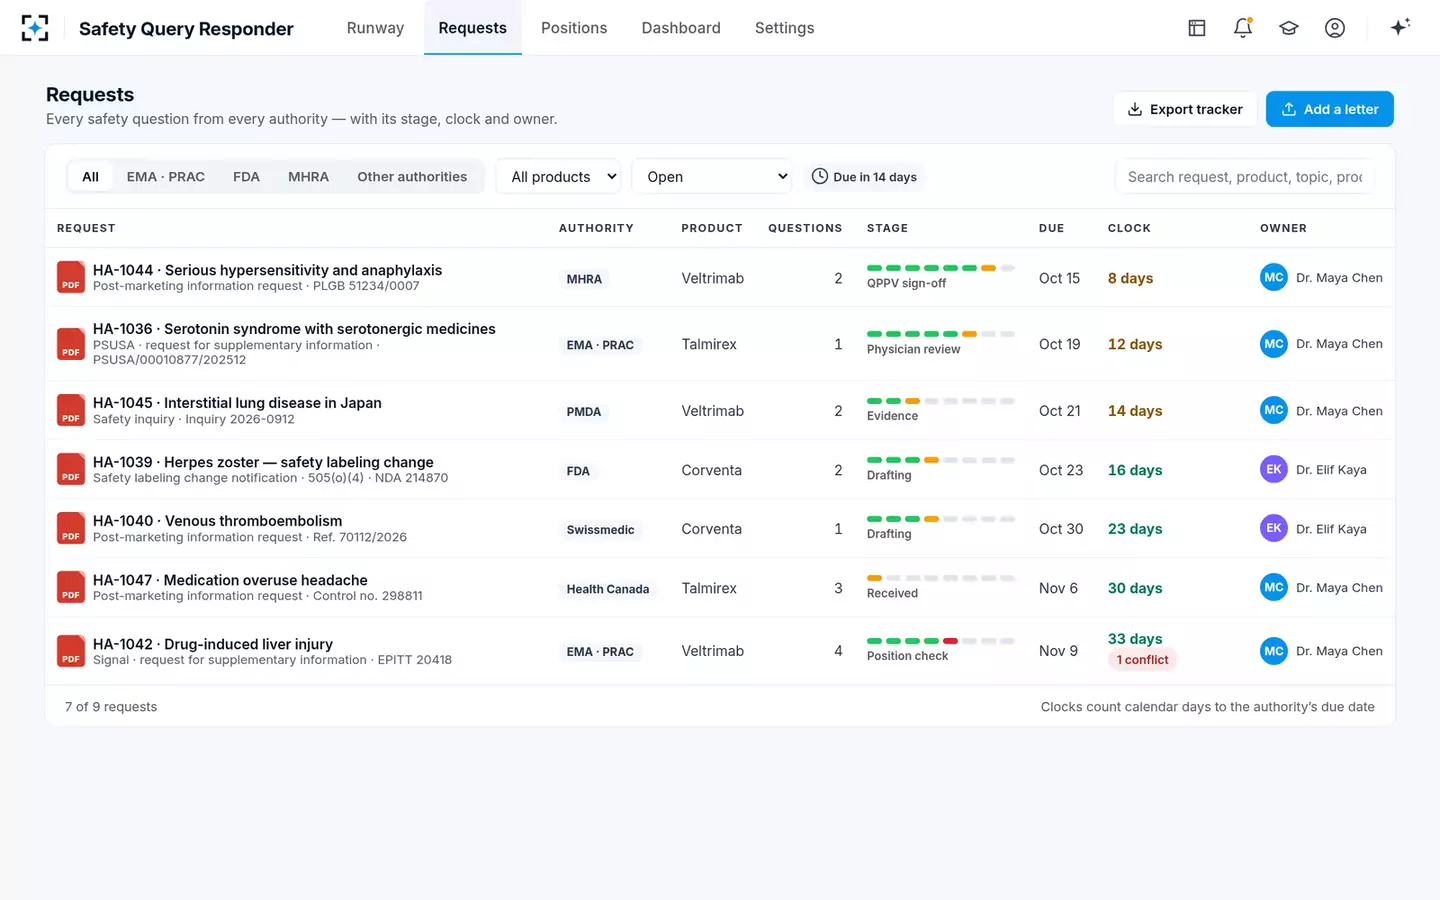Click the EK avatar on the HA-1039 row
The image size is (1440, 900).
click(1273, 469)
